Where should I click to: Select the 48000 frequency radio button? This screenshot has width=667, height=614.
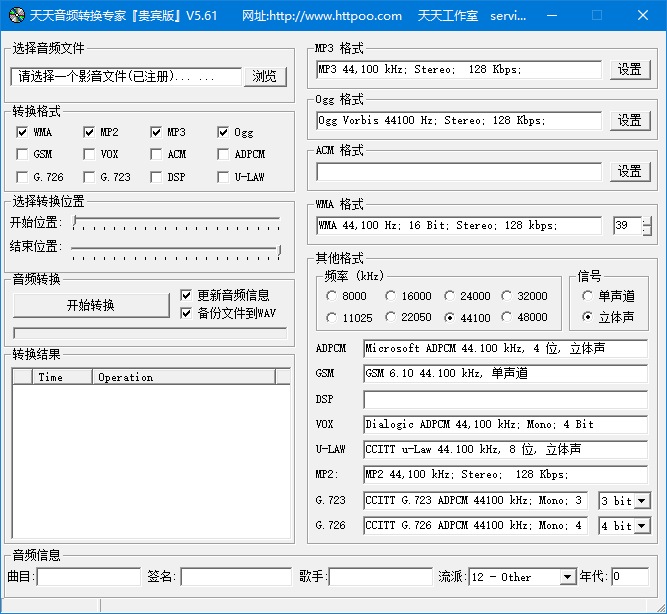coord(506,317)
